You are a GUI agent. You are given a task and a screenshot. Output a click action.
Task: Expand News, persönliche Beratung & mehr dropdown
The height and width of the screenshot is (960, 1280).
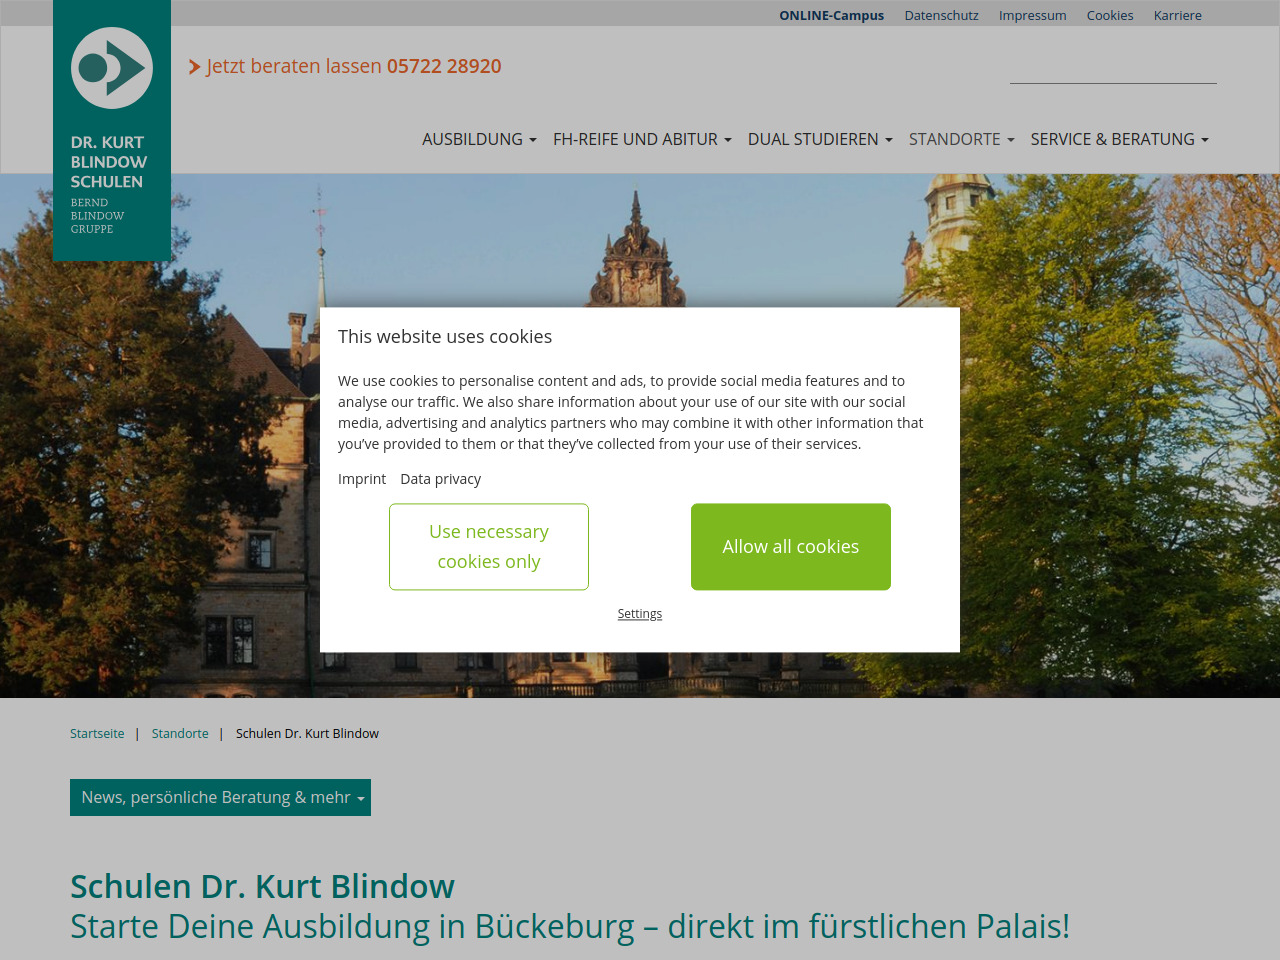pyautogui.click(x=220, y=797)
